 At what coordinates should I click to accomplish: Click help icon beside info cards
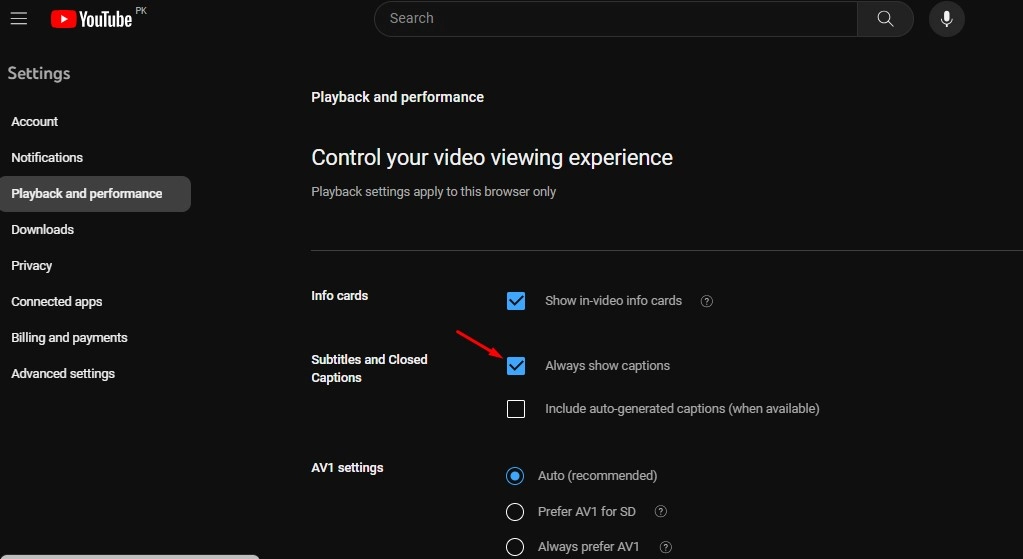pos(707,301)
